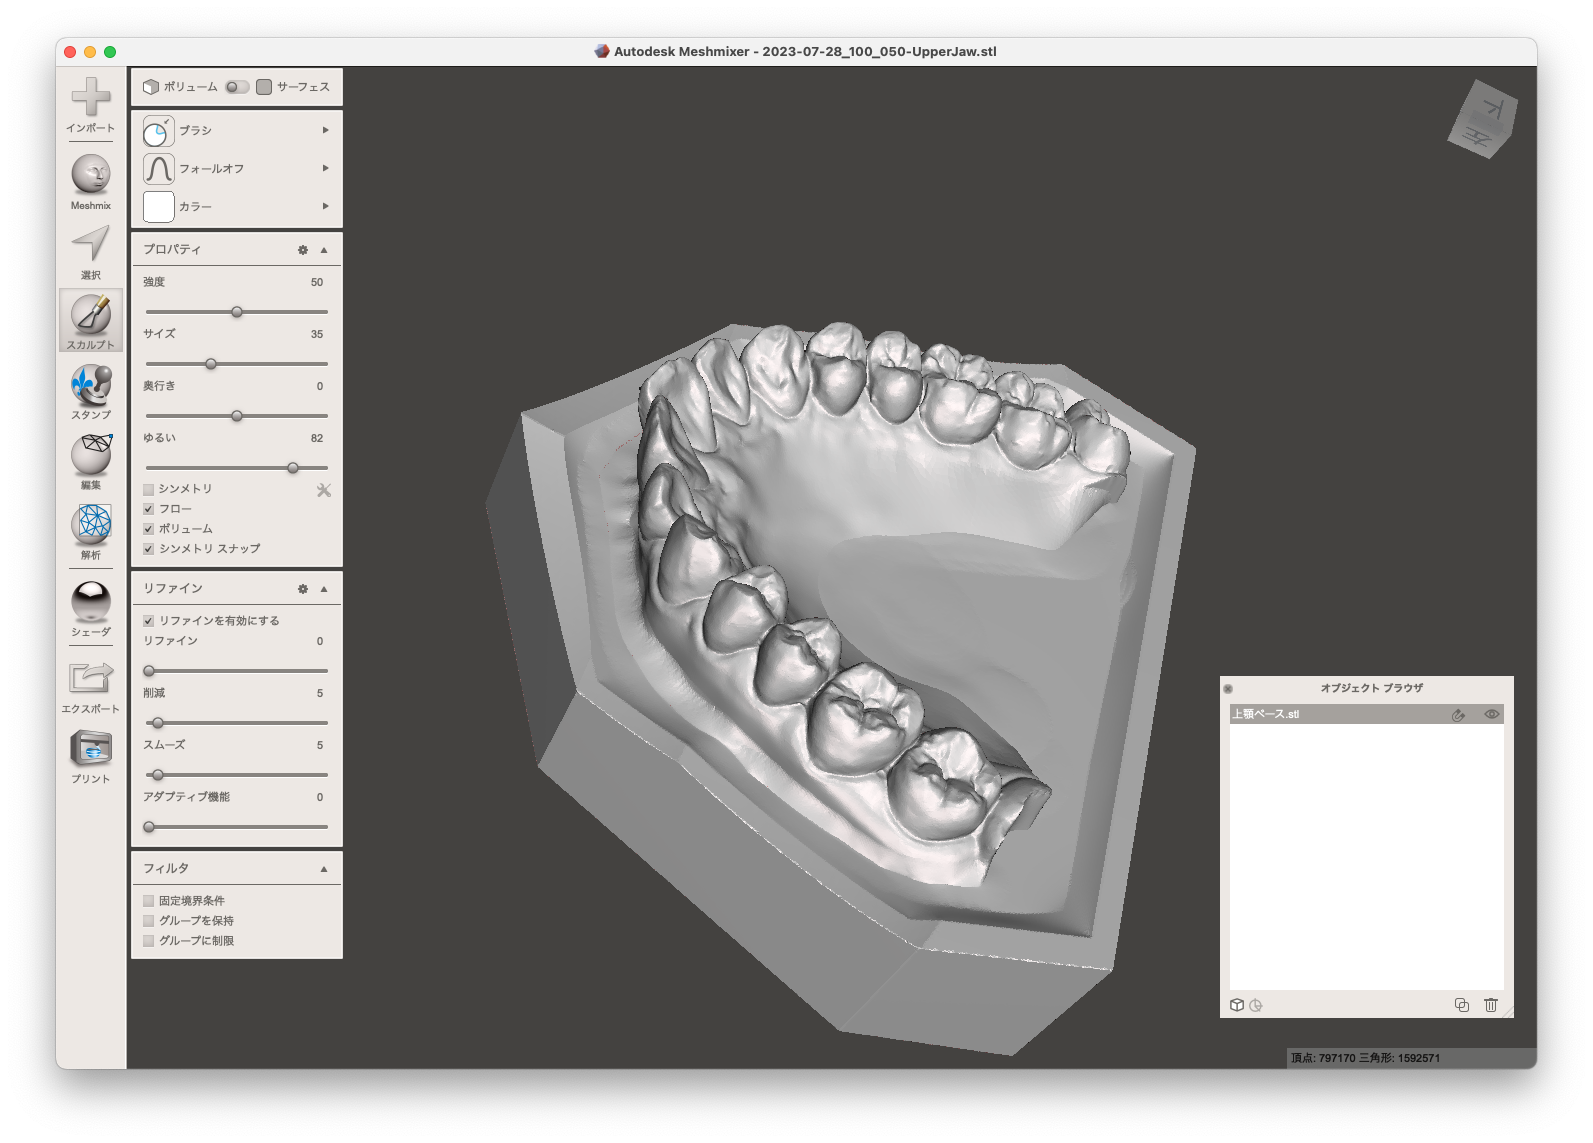Open the Meshmix tool
1593x1143 pixels.
coord(91,175)
